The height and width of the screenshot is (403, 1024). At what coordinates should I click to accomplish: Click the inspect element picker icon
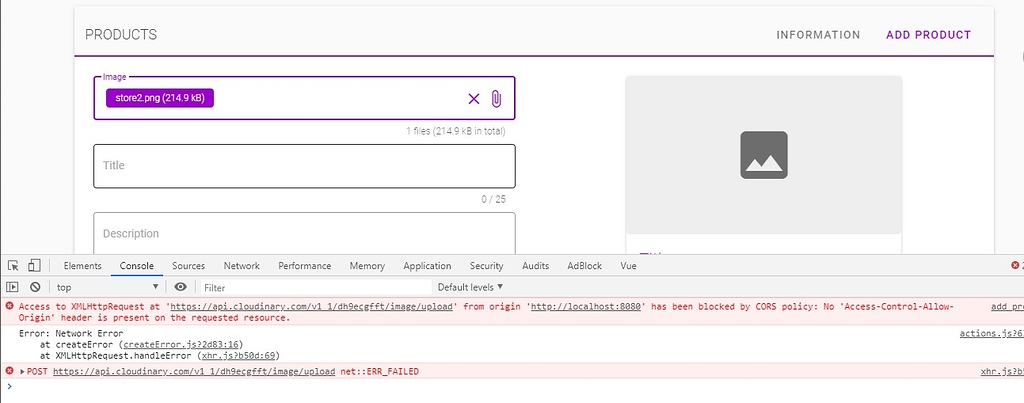(13, 266)
